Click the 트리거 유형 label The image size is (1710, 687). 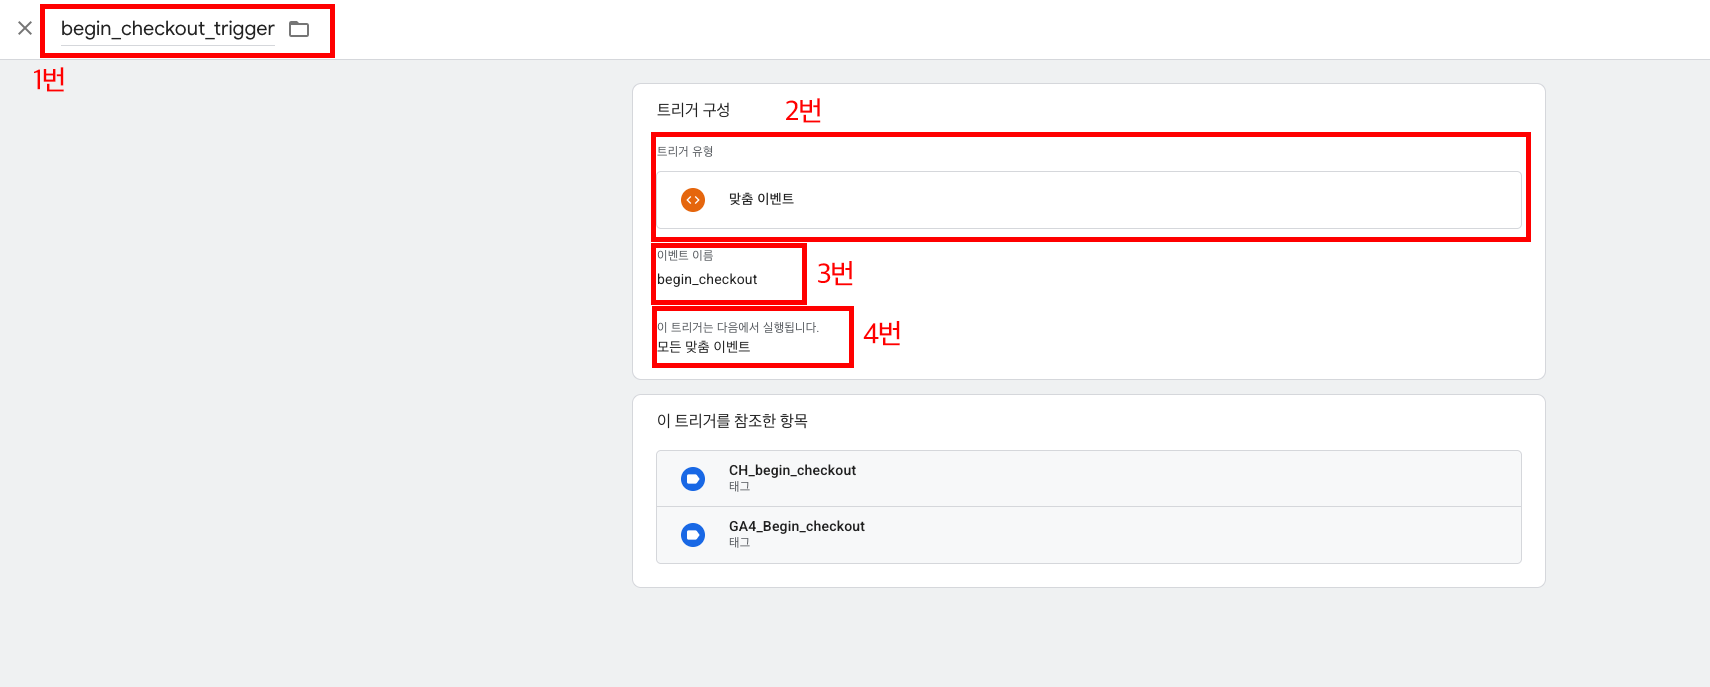pos(685,152)
